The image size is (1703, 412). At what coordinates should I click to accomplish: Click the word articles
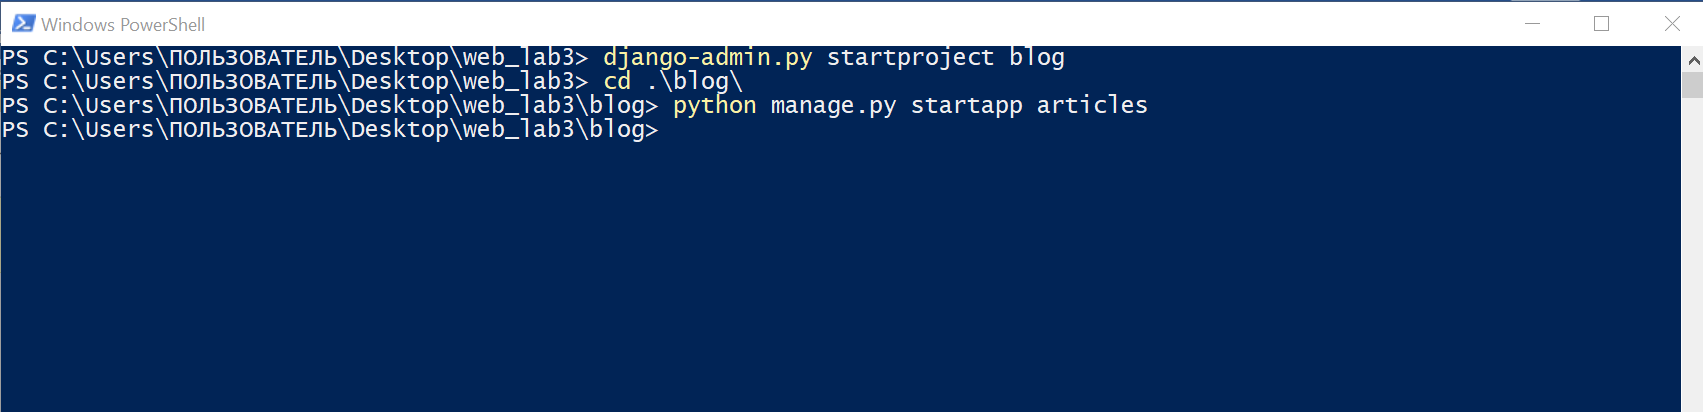(x=1092, y=105)
